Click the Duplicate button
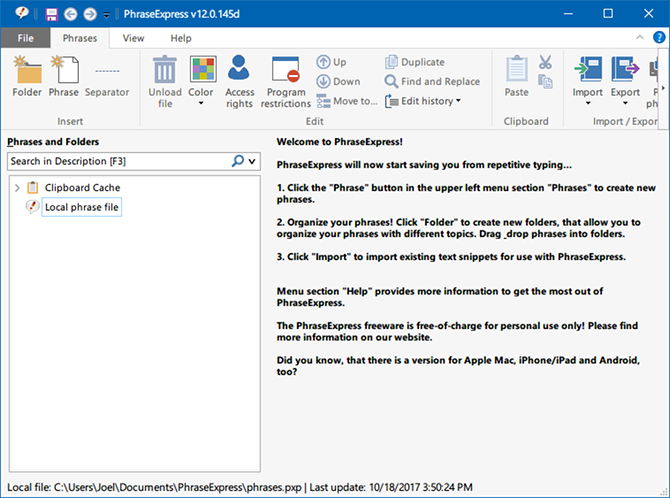 coord(415,62)
